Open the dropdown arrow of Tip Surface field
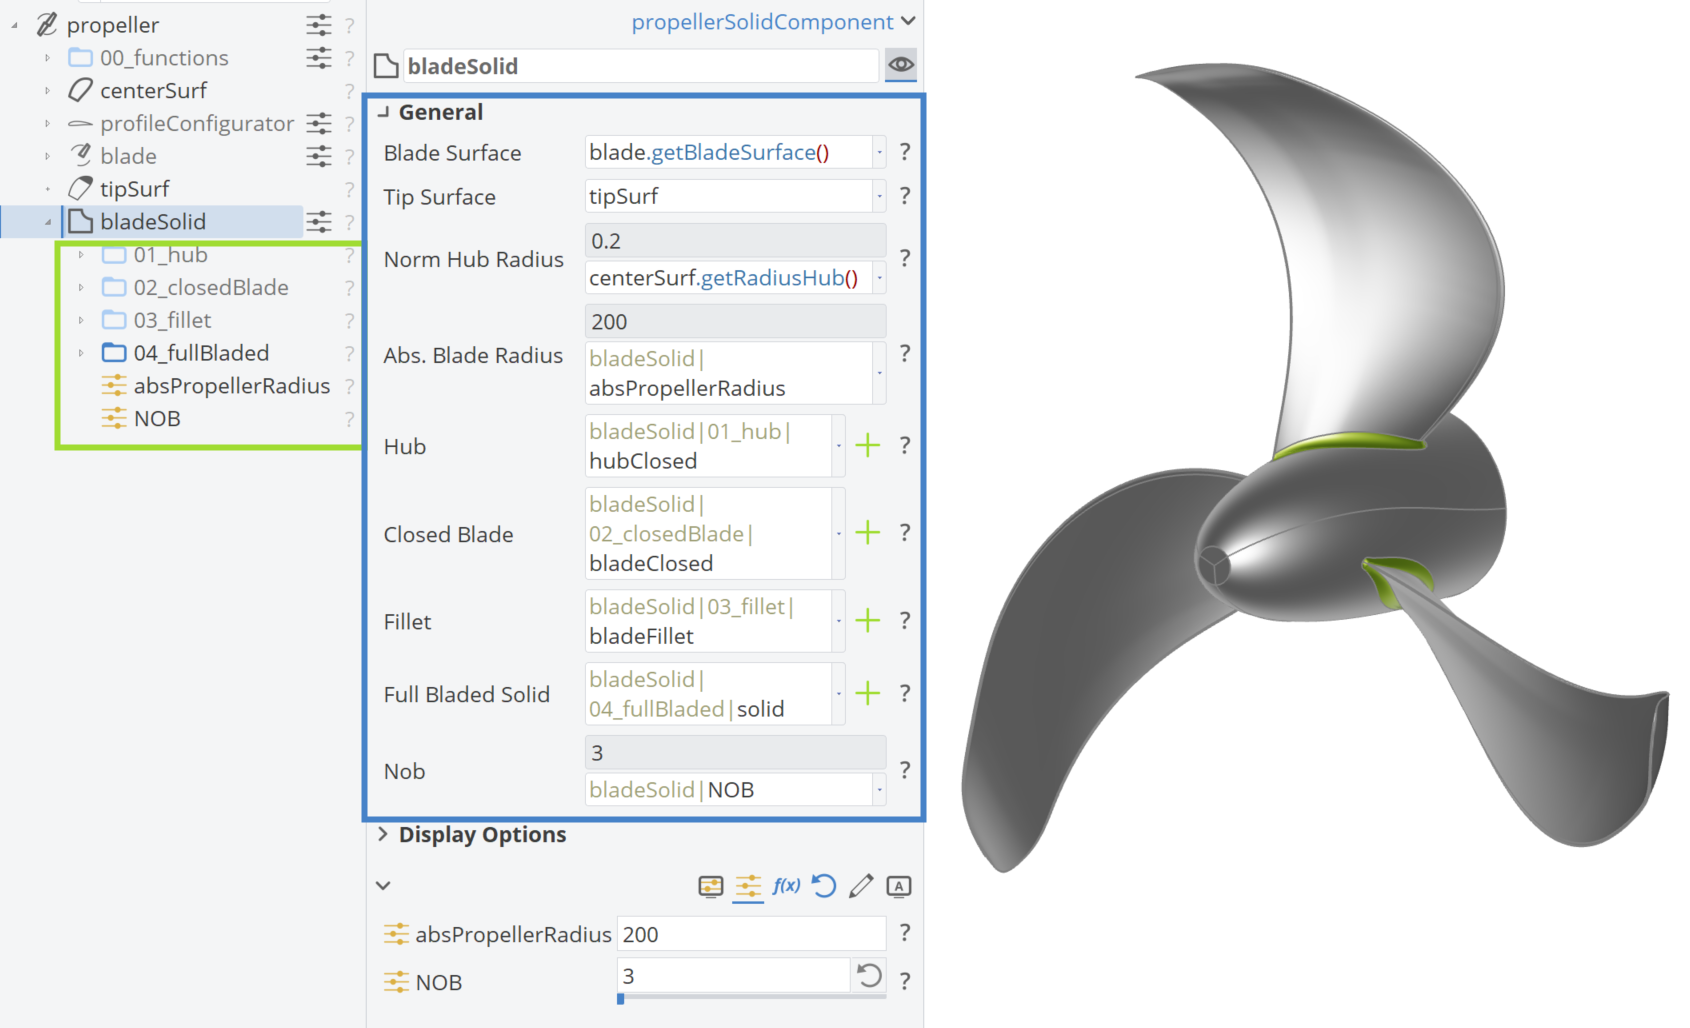1690x1028 pixels. tap(879, 196)
